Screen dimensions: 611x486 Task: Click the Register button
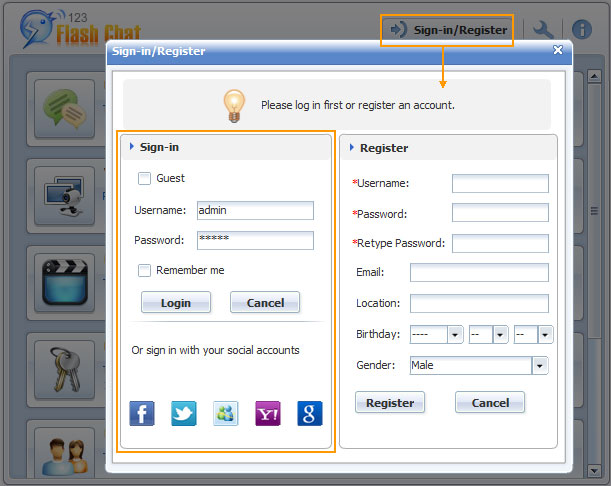click(x=390, y=402)
